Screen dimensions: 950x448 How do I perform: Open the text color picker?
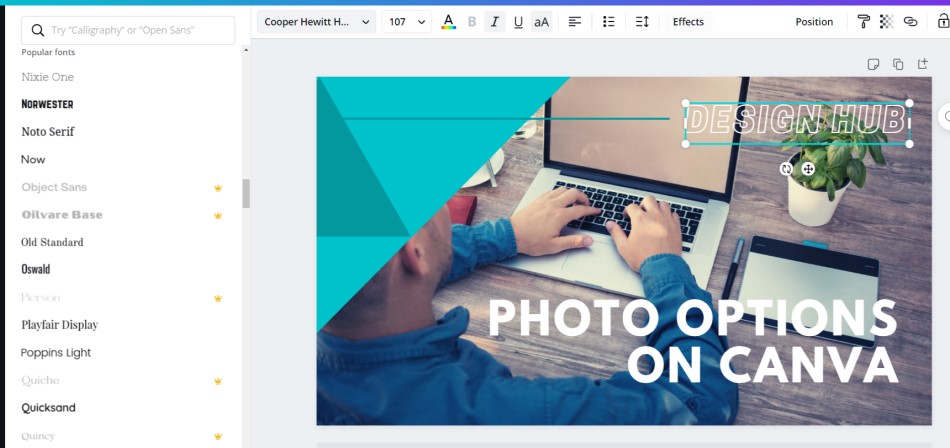click(x=448, y=22)
